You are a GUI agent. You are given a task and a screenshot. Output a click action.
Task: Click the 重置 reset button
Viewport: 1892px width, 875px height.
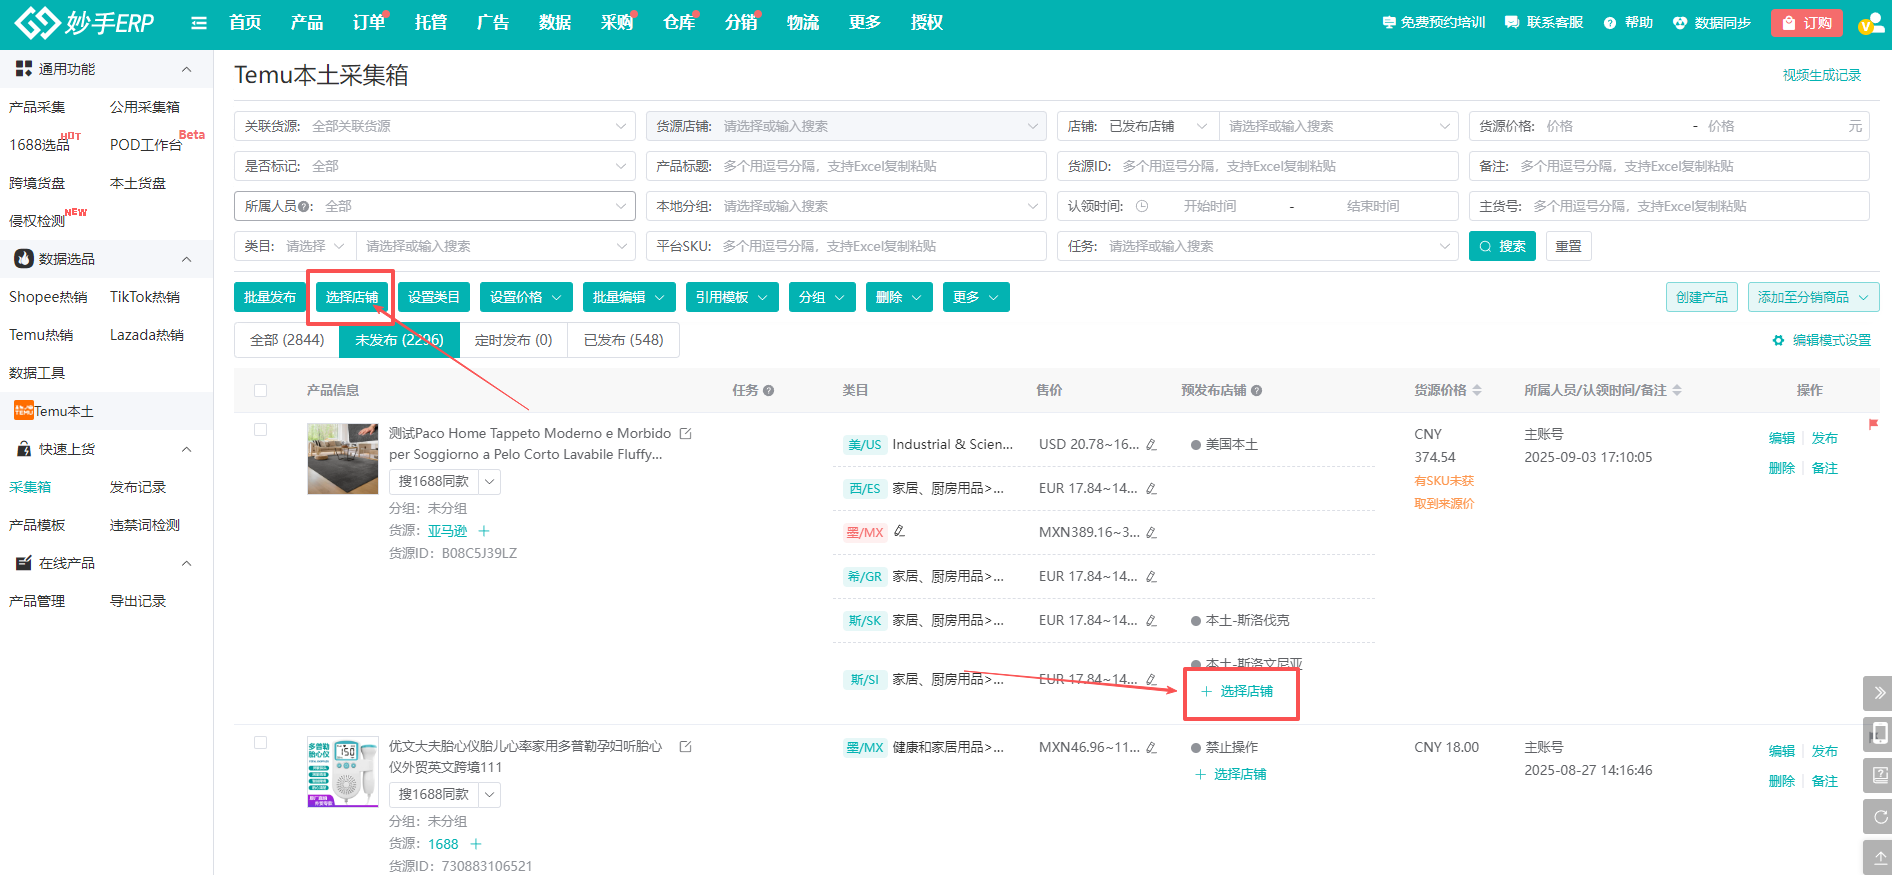[1568, 246]
